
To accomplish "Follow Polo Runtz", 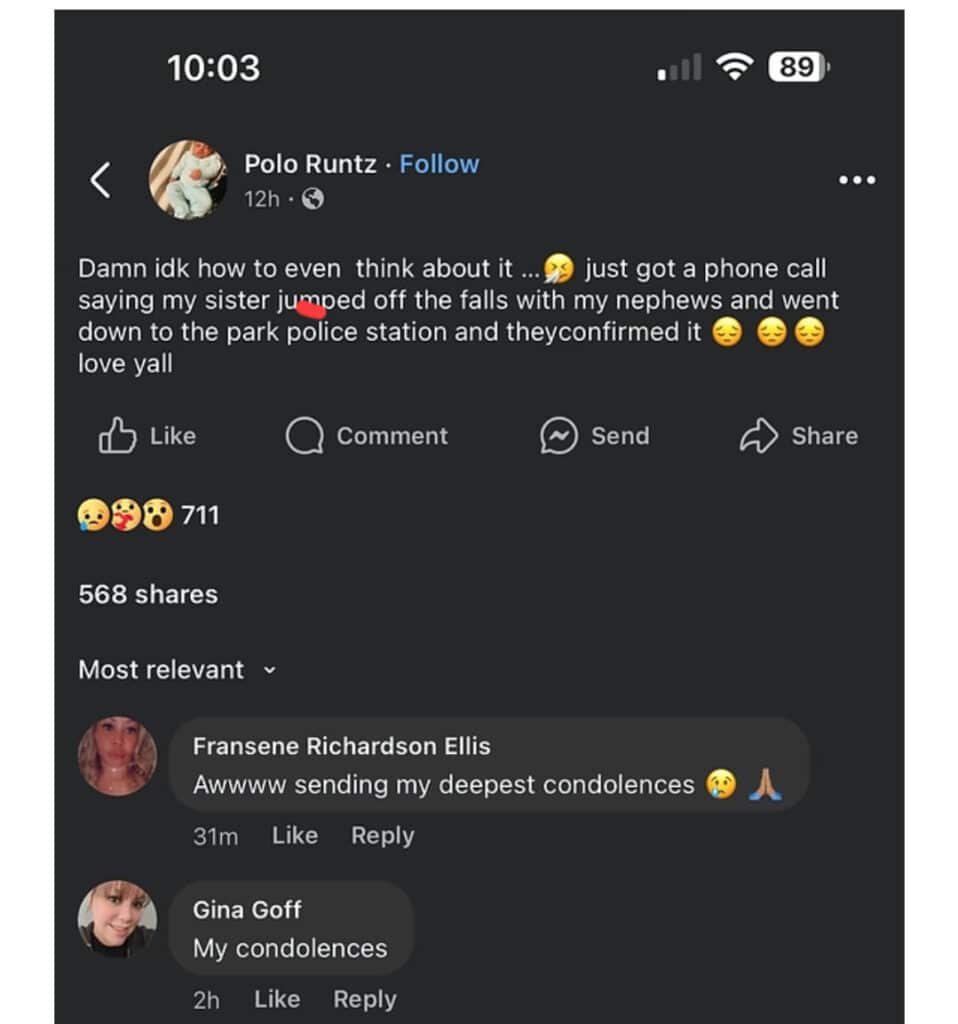I will click(x=439, y=164).
